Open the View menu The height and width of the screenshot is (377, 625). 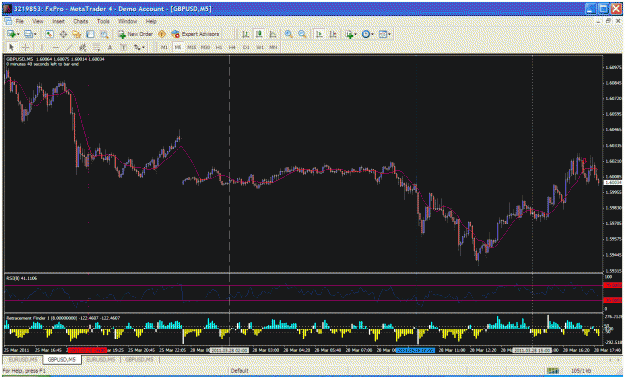tap(38, 21)
